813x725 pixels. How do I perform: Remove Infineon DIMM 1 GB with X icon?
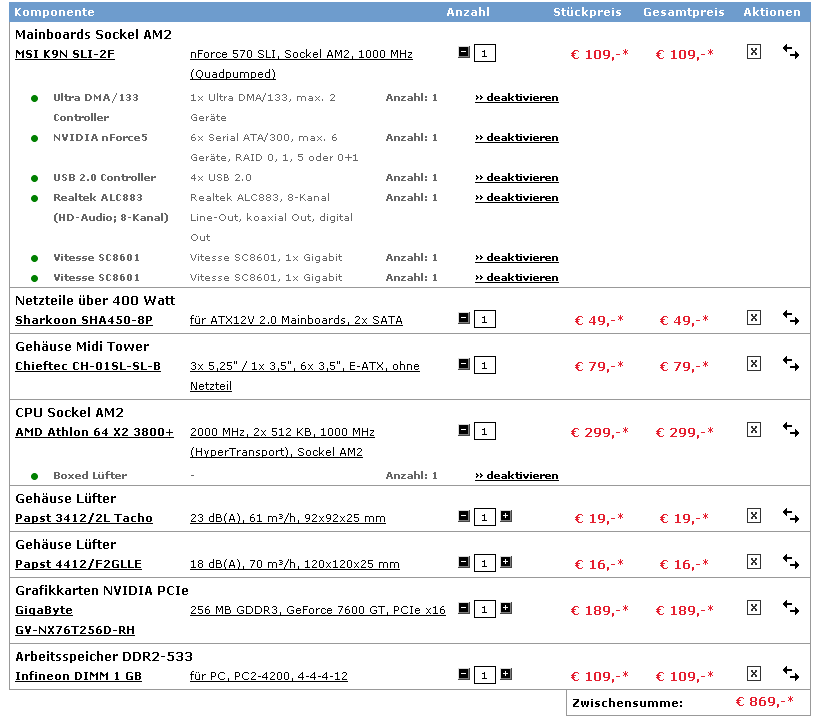tap(754, 674)
